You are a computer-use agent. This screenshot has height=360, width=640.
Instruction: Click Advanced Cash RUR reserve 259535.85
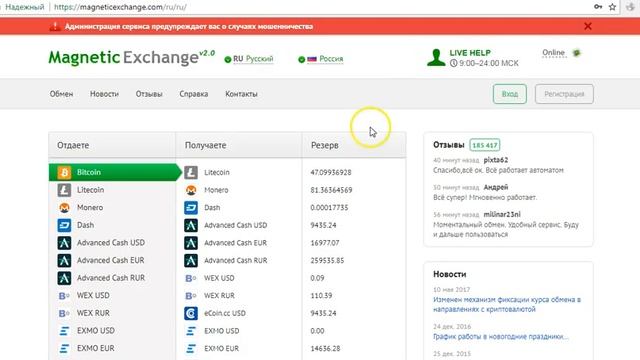tap(327, 260)
